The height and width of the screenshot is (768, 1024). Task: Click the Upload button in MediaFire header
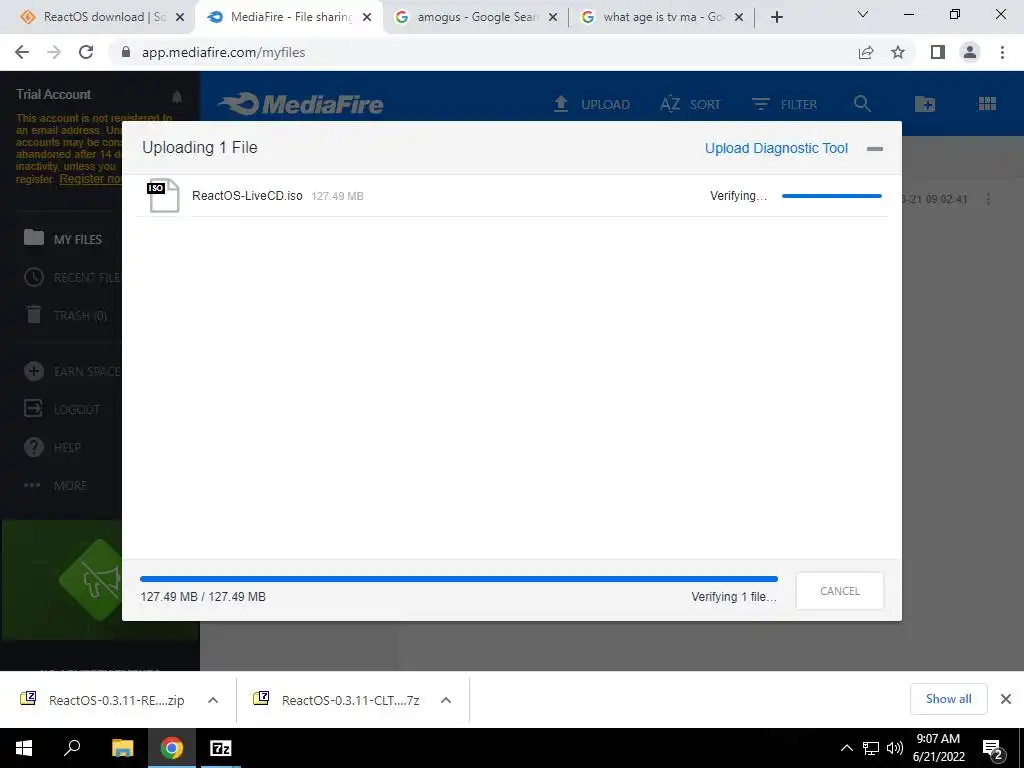(592, 104)
